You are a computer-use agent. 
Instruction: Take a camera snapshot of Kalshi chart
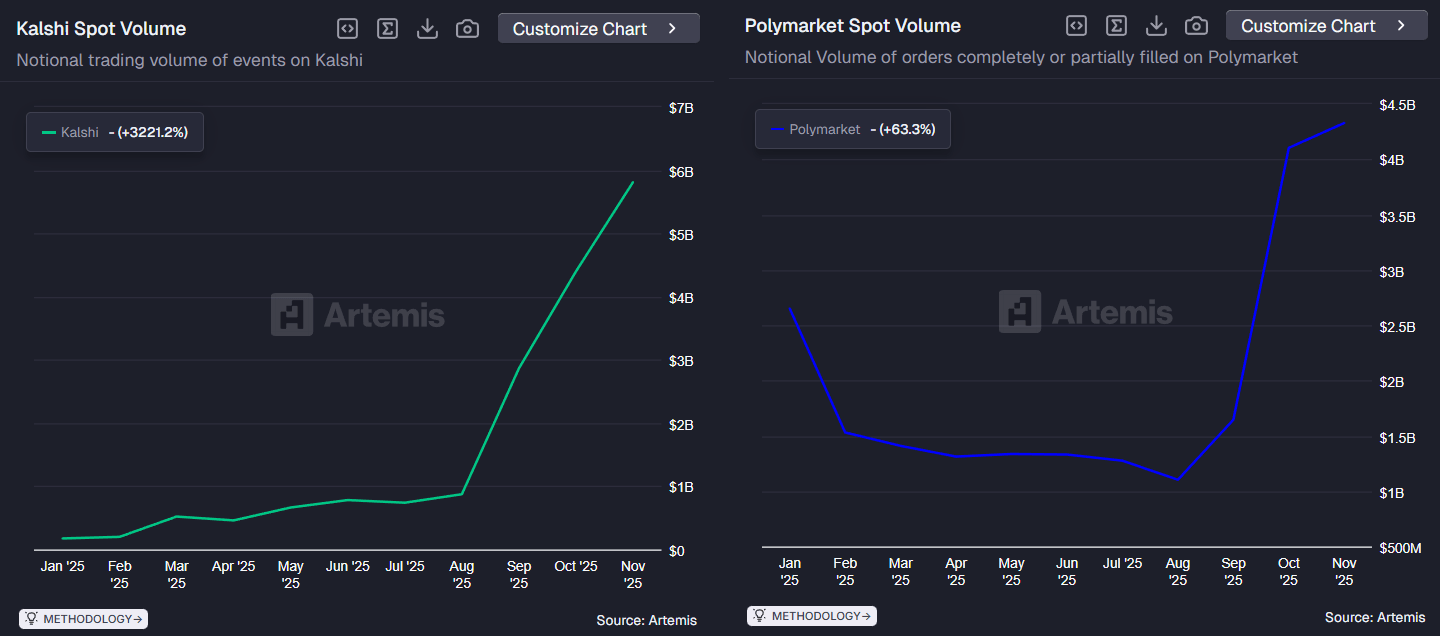pyautogui.click(x=467, y=29)
